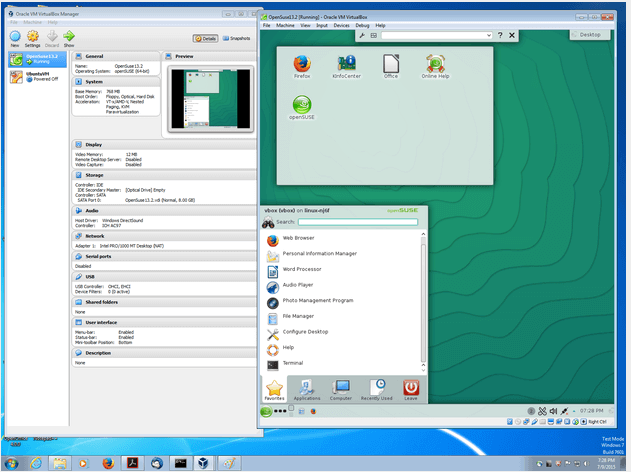The image size is (631, 472).
Task: Launch Personal Information Manager
Action: [x=341, y=254]
